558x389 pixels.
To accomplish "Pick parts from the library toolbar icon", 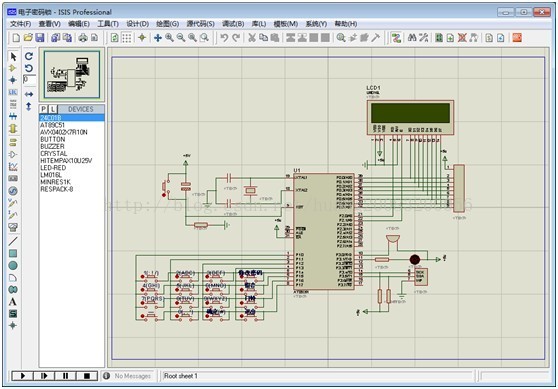I will tap(341, 38).
